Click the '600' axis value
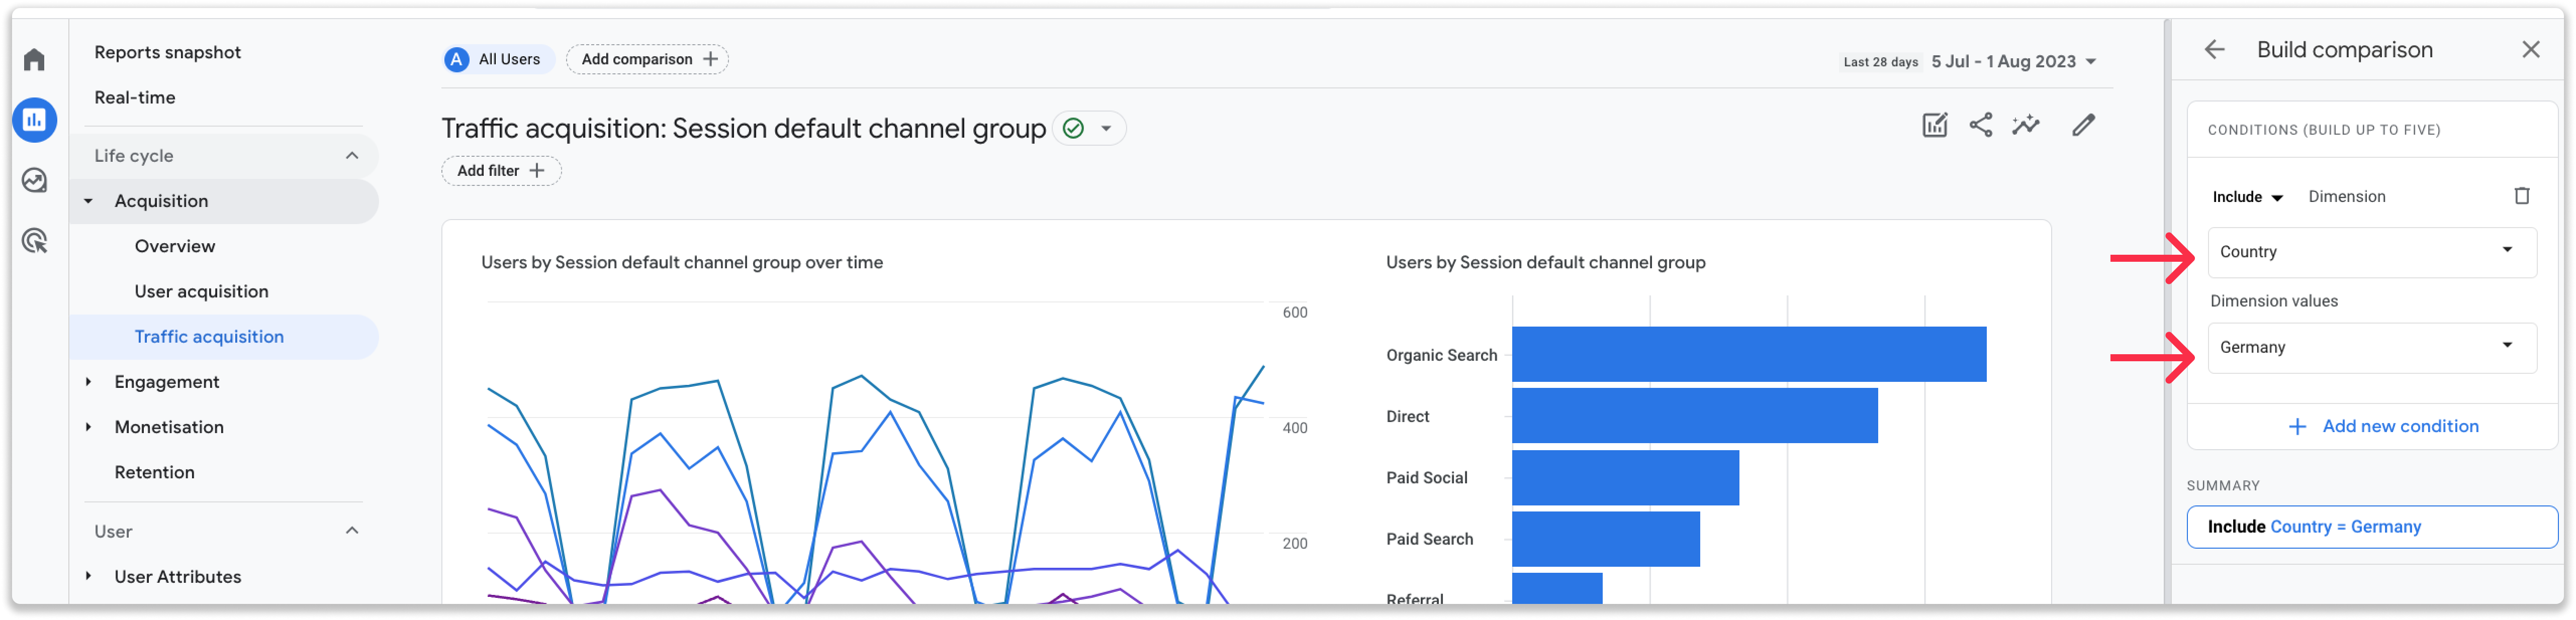2576x620 pixels. [x=1294, y=313]
